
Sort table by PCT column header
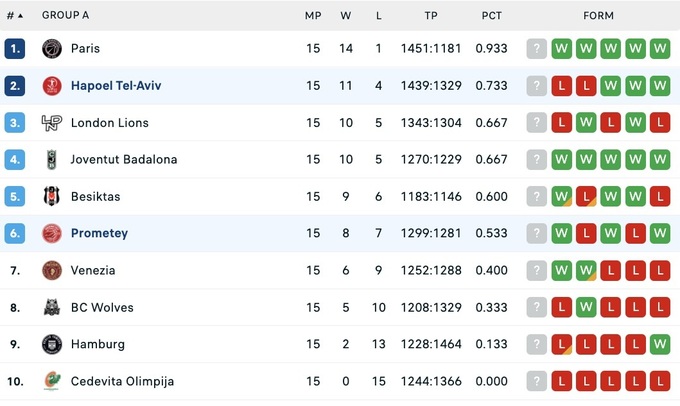pyautogui.click(x=492, y=16)
